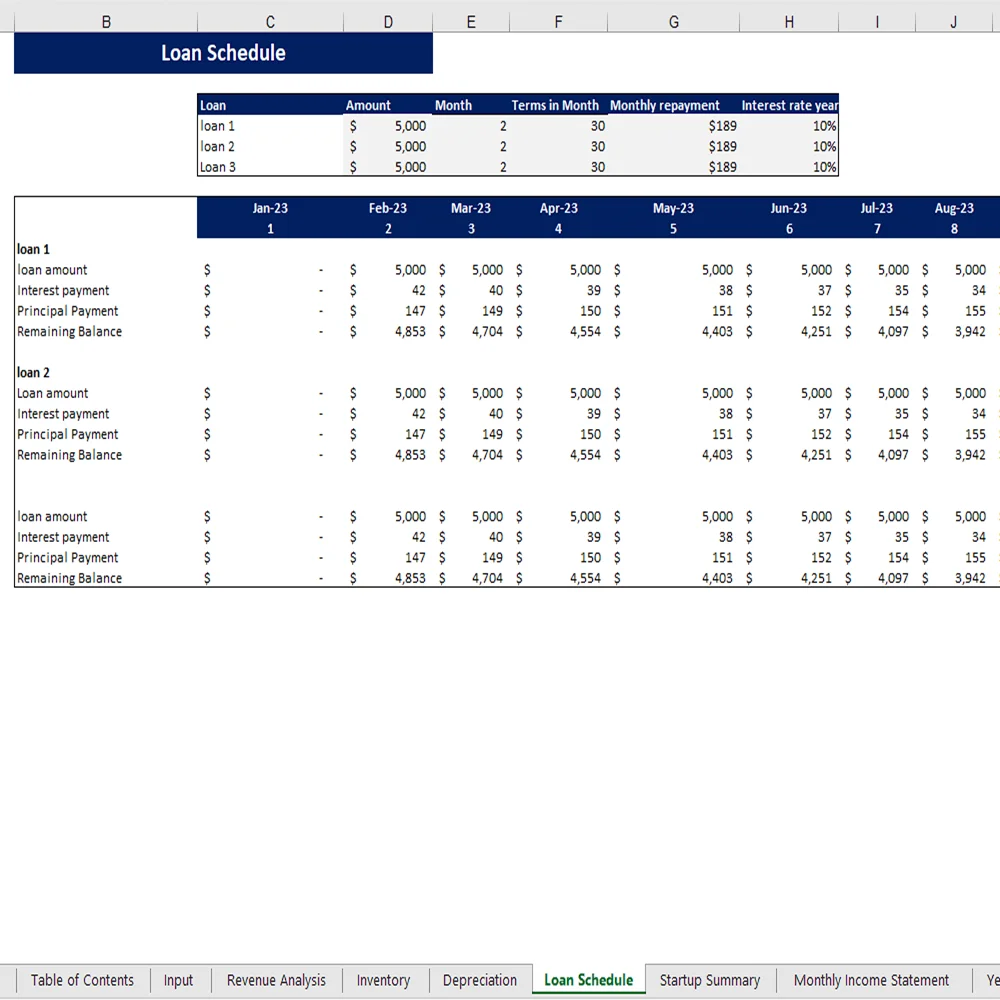Select loan 1 Mar-23 interest payment 40

[x=471, y=290]
